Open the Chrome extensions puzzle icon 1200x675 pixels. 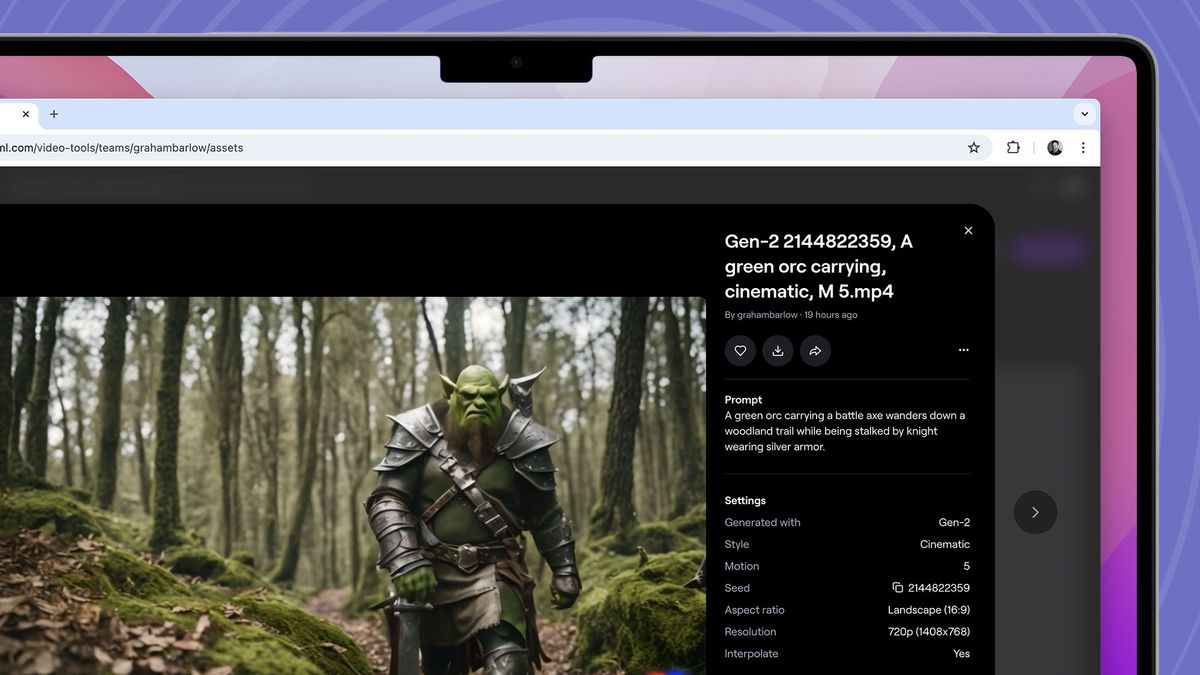coord(1013,147)
